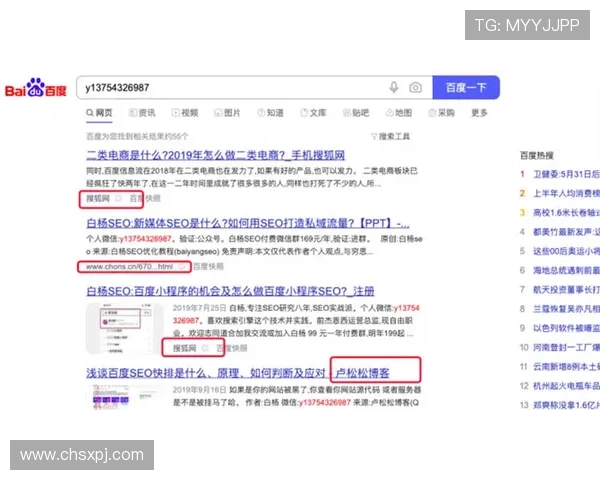Open the 图片 tab
Viewport: 600px width, 480px height.
click(x=228, y=113)
